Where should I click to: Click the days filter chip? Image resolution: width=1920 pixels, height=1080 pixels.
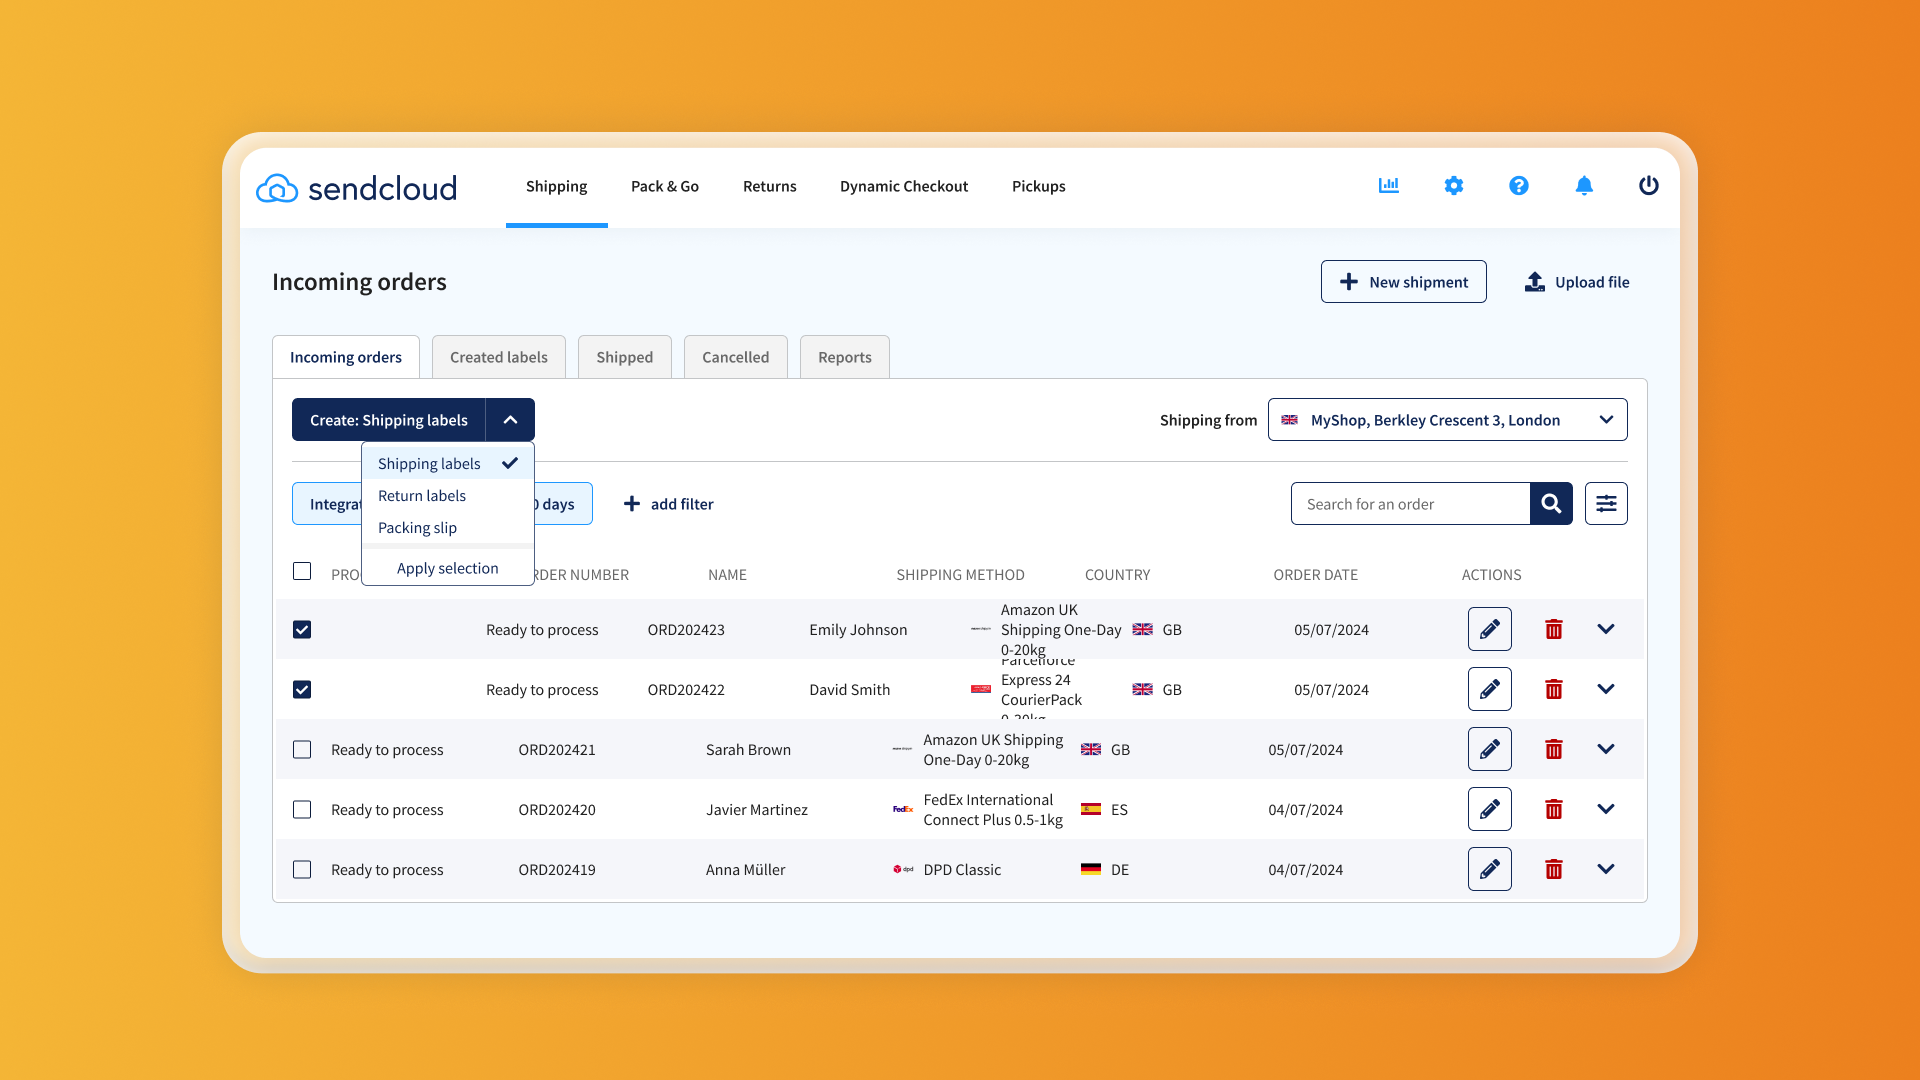coord(563,504)
